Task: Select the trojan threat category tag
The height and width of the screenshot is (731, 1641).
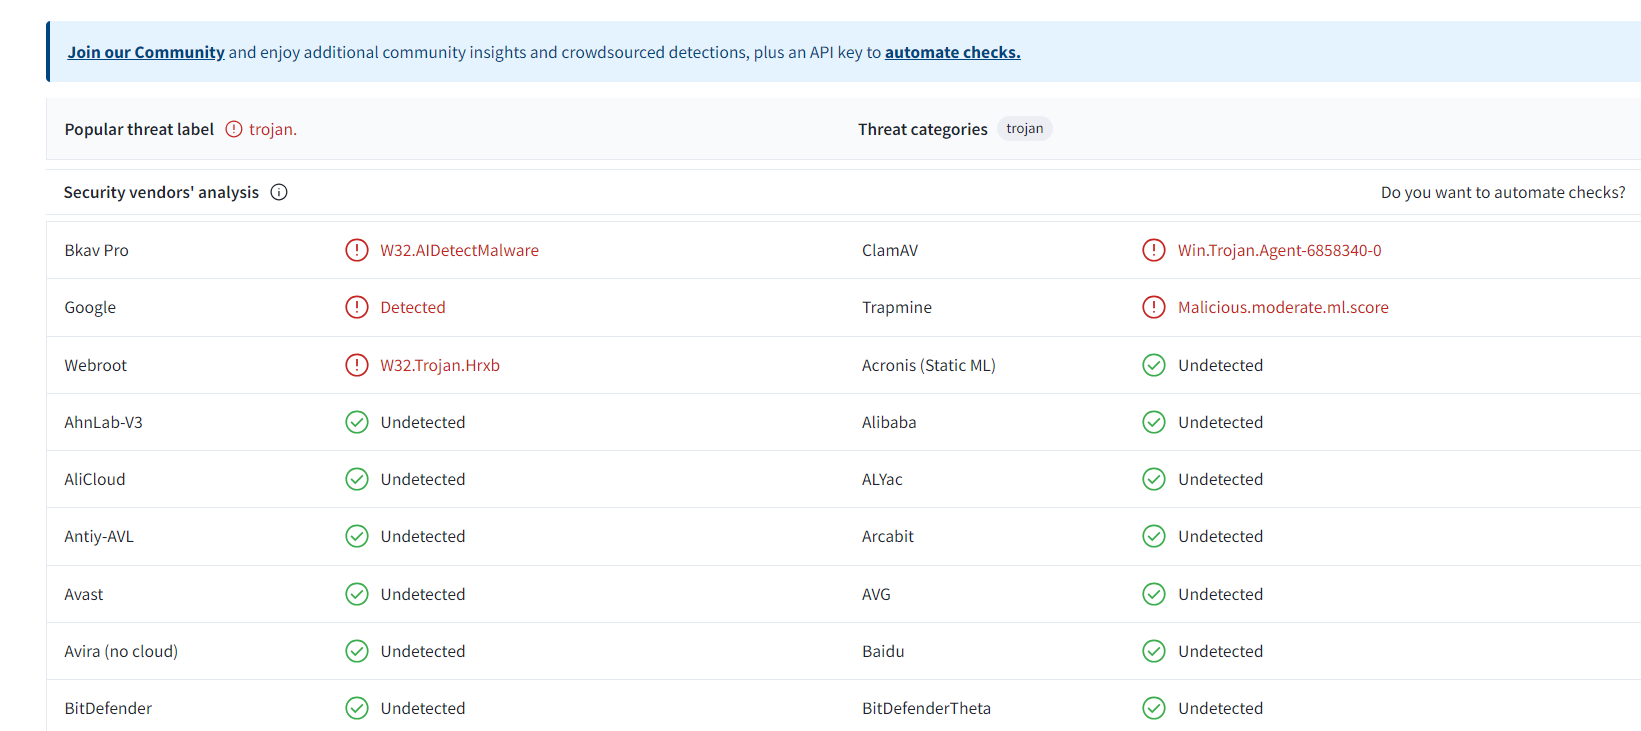Action: click(x=1024, y=129)
